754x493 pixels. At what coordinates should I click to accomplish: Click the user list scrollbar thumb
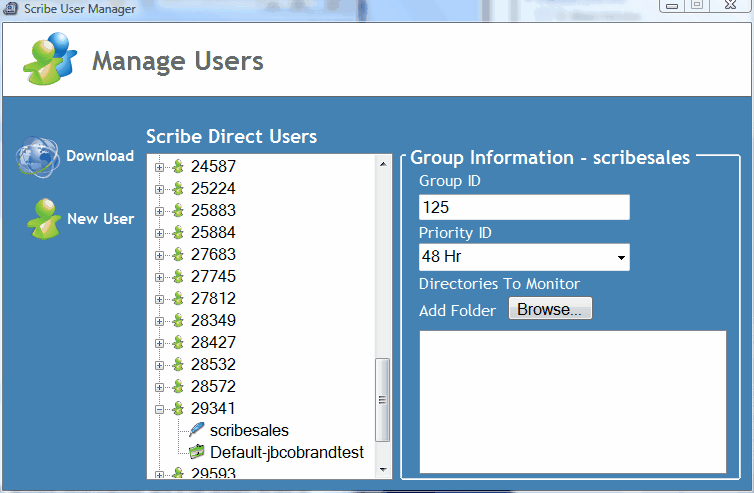[383, 400]
